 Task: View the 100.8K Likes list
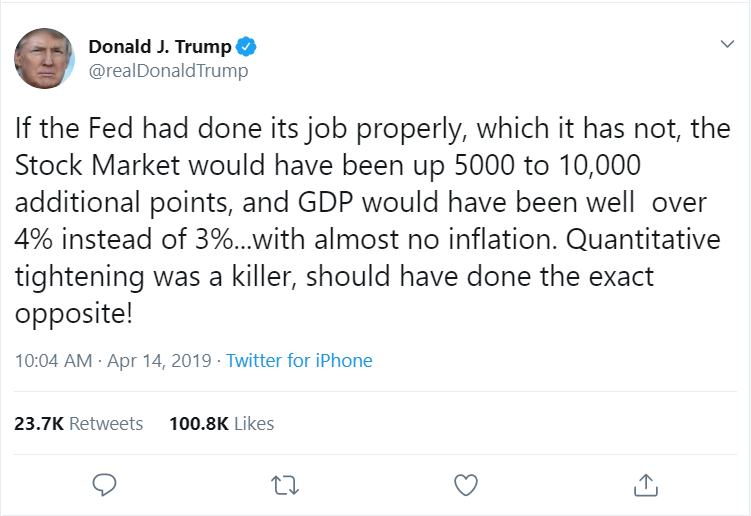click(x=222, y=424)
